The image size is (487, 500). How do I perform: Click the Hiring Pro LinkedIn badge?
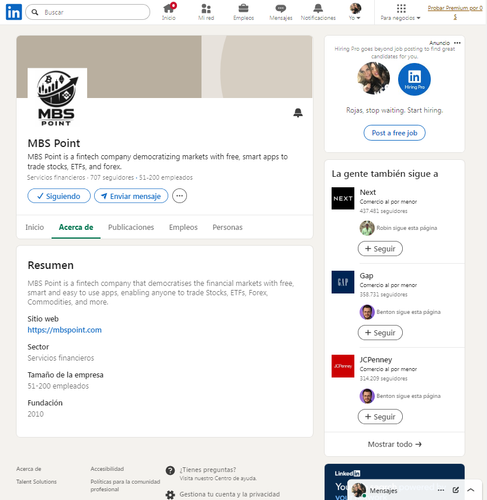[414, 79]
